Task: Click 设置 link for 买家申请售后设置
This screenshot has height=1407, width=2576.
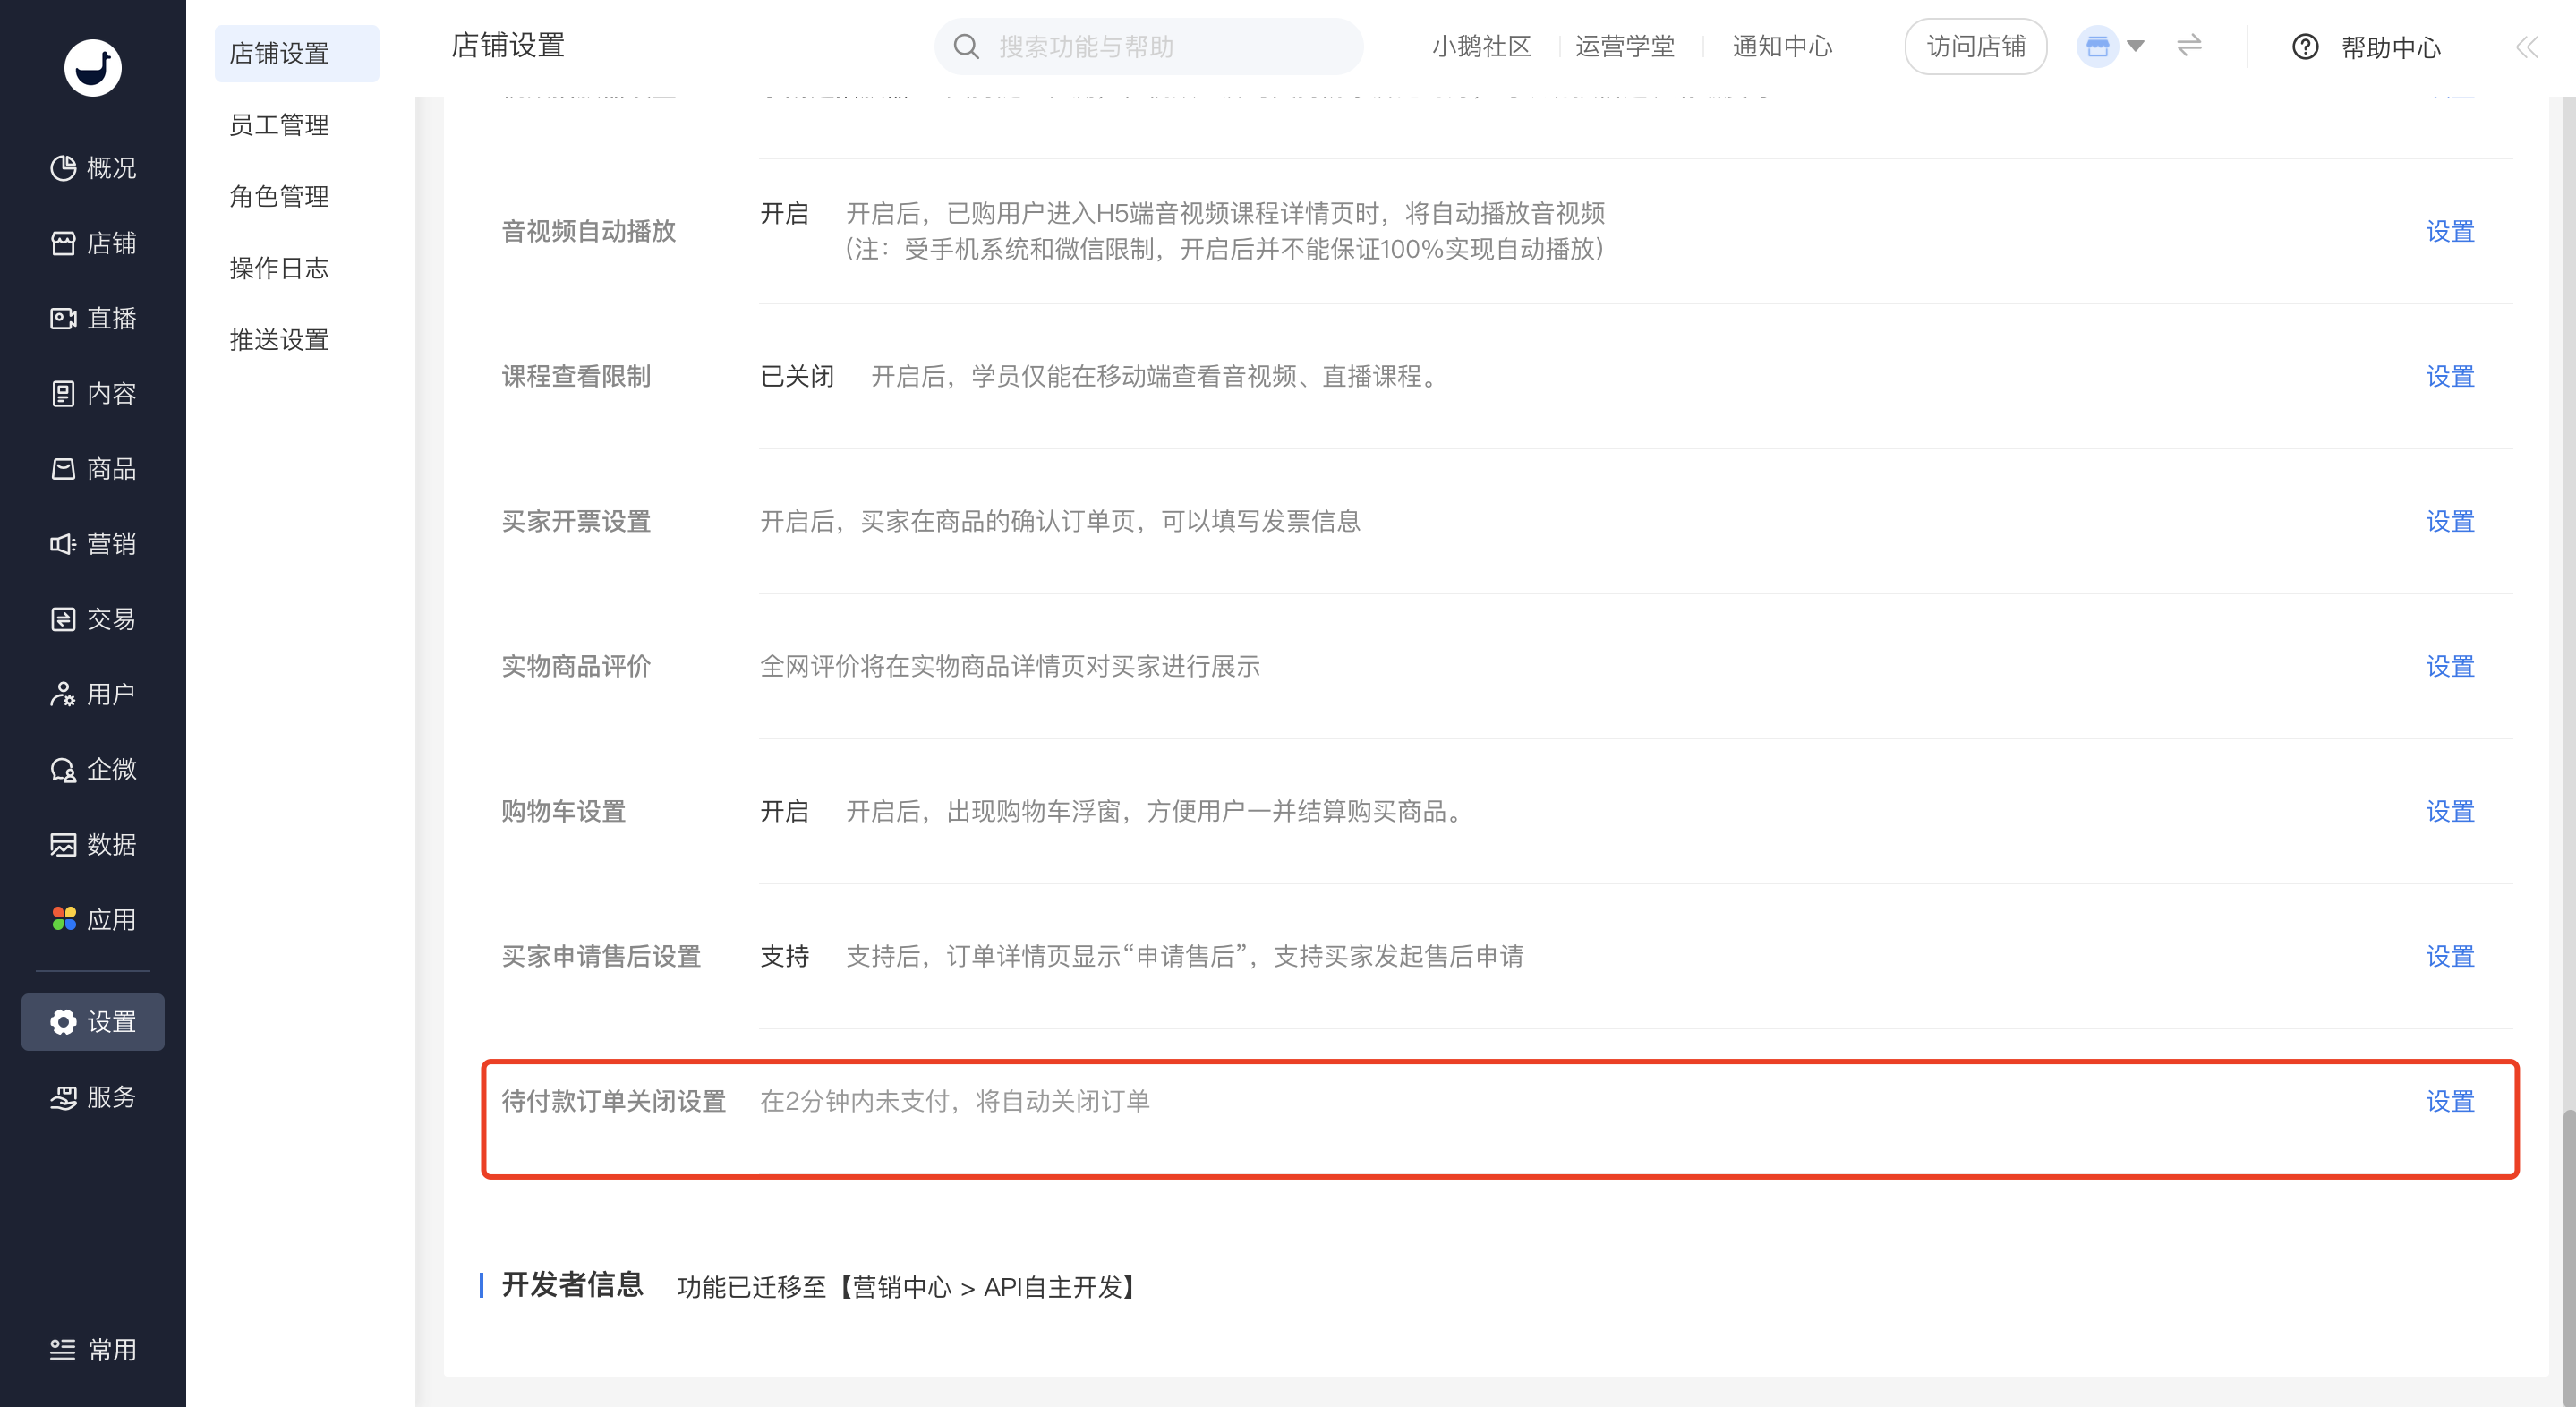Action: tap(2450, 956)
